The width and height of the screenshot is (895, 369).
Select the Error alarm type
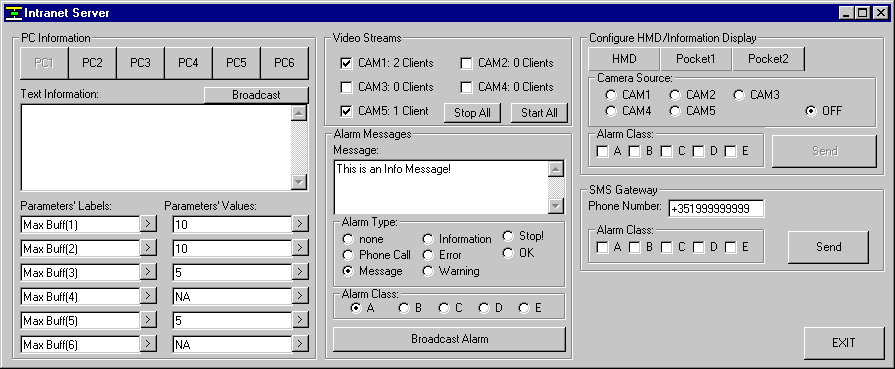(428, 255)
